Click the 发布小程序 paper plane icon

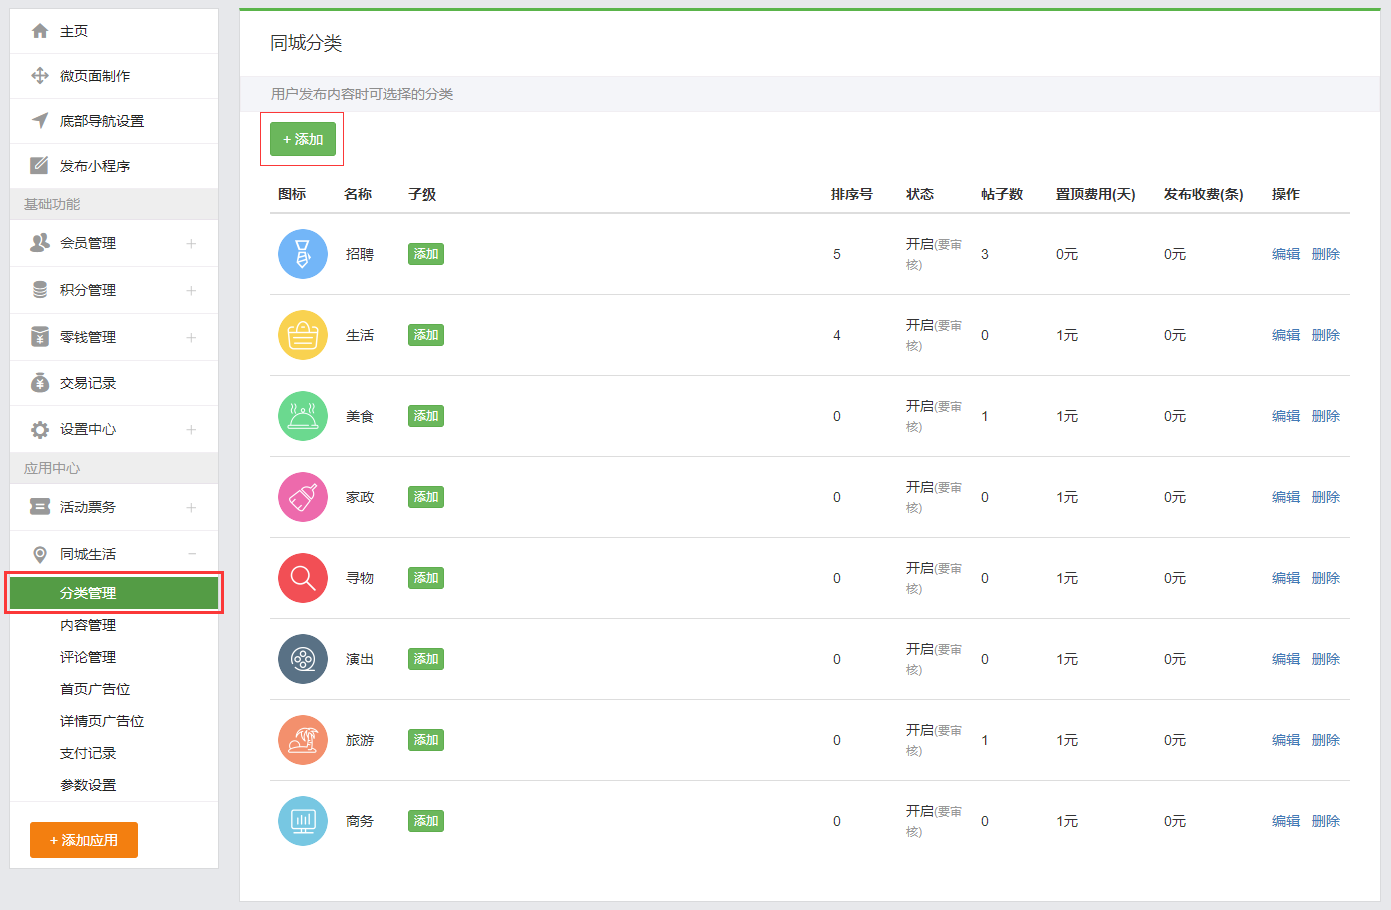pos(40,165)
